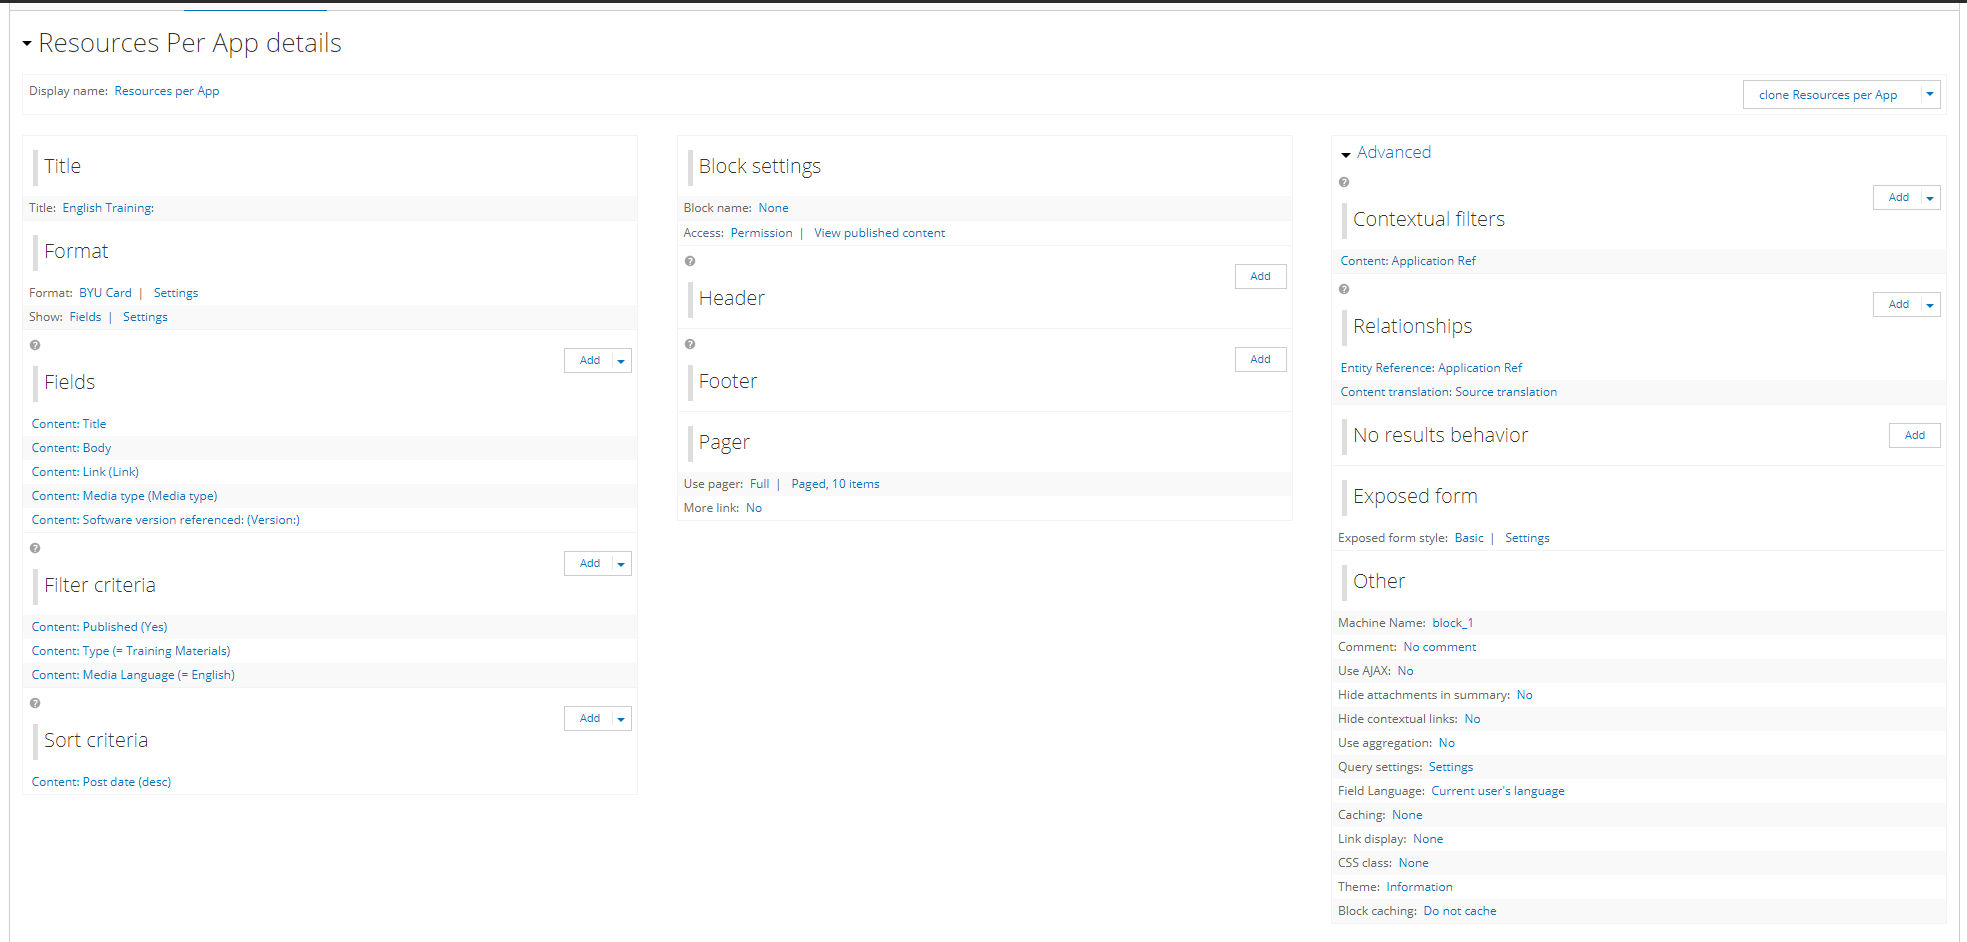Change Block caching Do not cache
This screenshot has height=942, width=1967.
(1459, 911)
